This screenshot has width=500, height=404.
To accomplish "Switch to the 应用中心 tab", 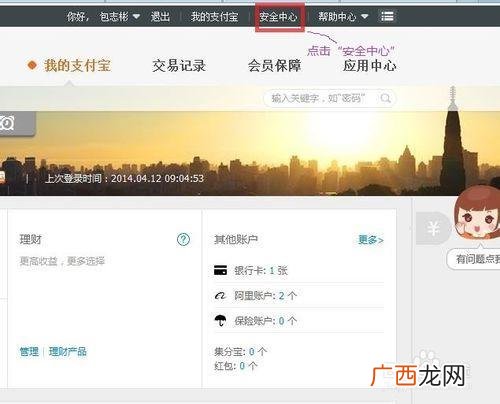I will tap(370, 66).
